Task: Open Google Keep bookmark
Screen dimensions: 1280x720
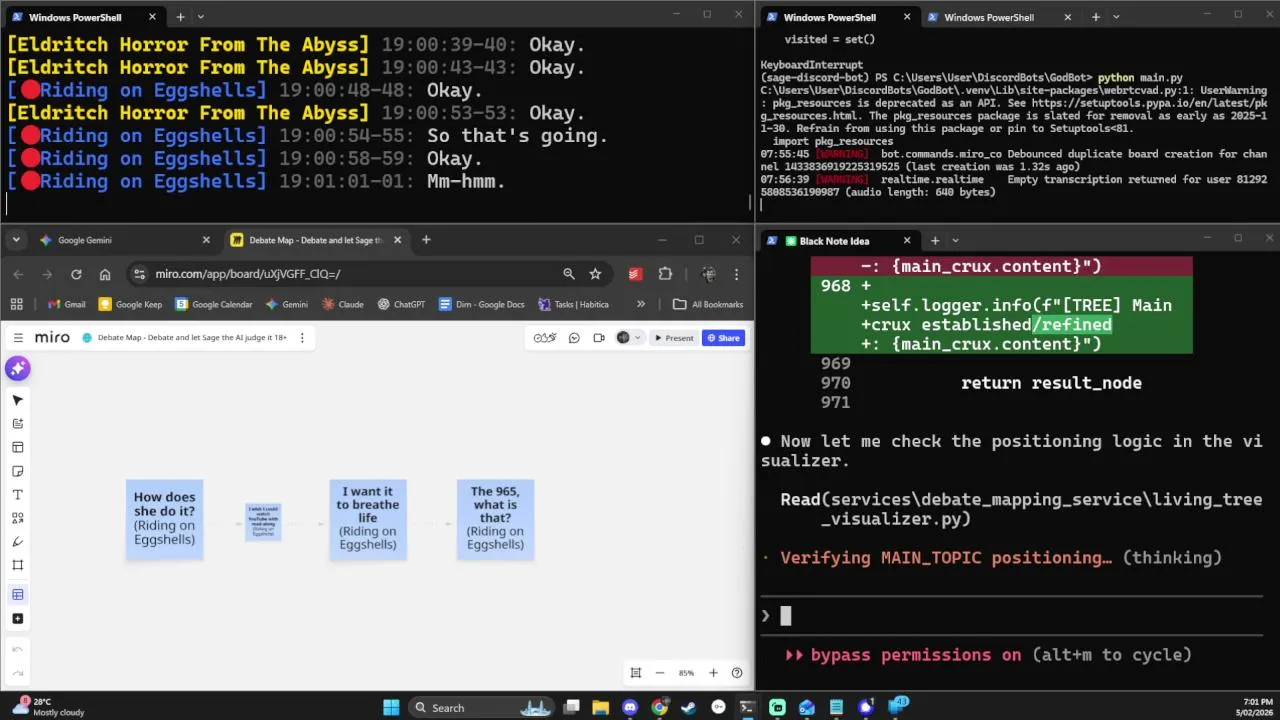Action: point(130,304)
